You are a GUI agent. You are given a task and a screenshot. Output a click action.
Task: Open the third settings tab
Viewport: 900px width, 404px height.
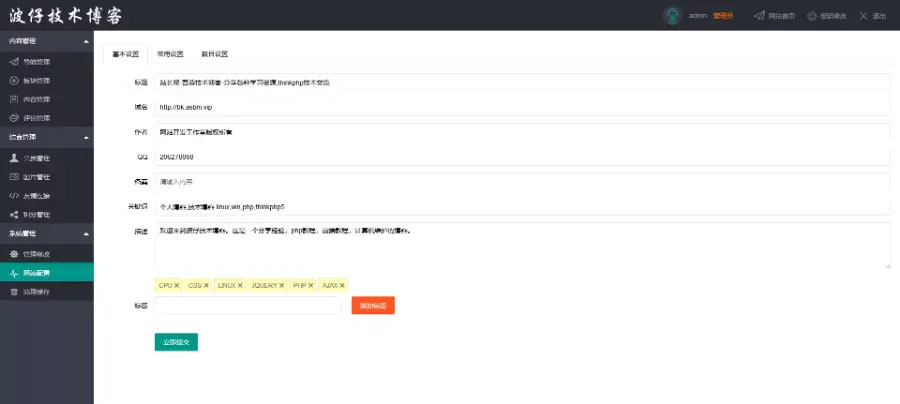214,54
